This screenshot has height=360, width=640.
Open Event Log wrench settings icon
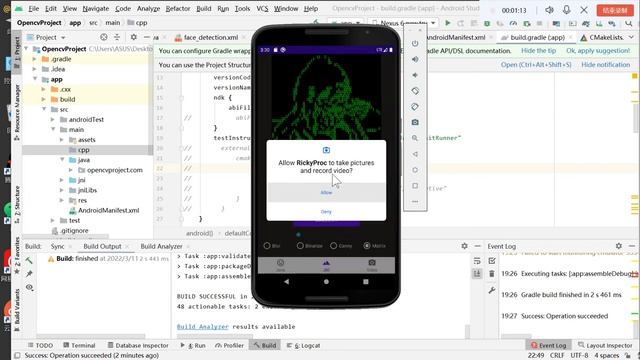coord(492,290)
